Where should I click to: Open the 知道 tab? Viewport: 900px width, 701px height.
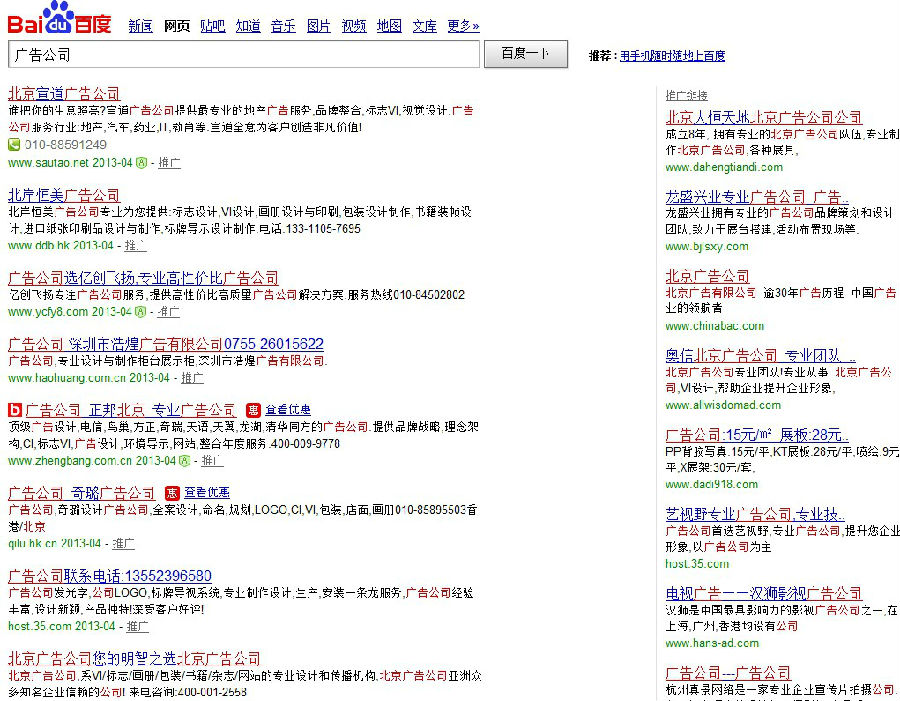[x=249, y=26]
